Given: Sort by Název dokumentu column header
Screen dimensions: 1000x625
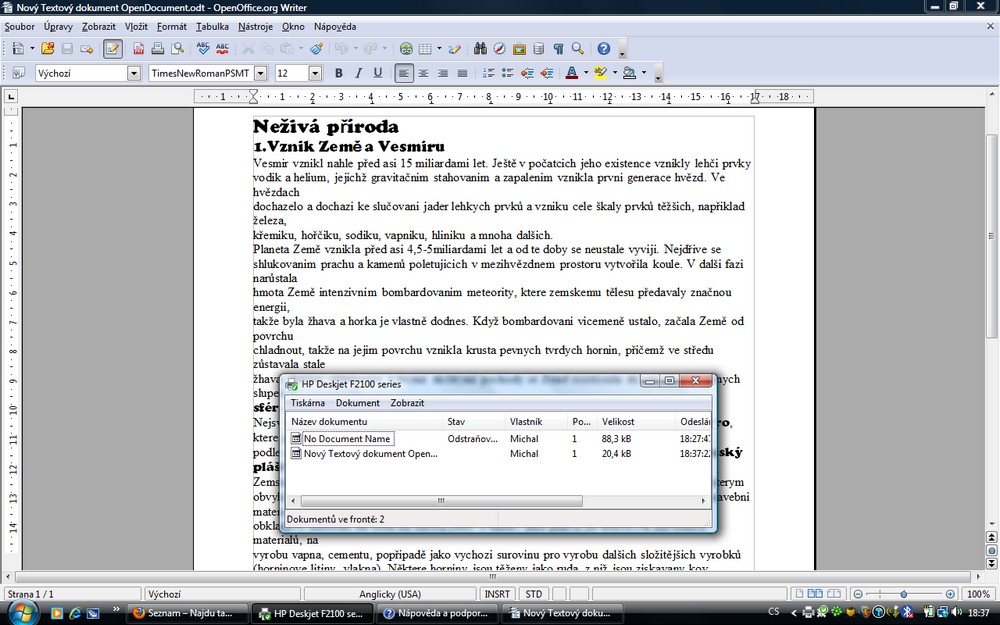Looking at the screenshot, I should click(x=364, y=422).
